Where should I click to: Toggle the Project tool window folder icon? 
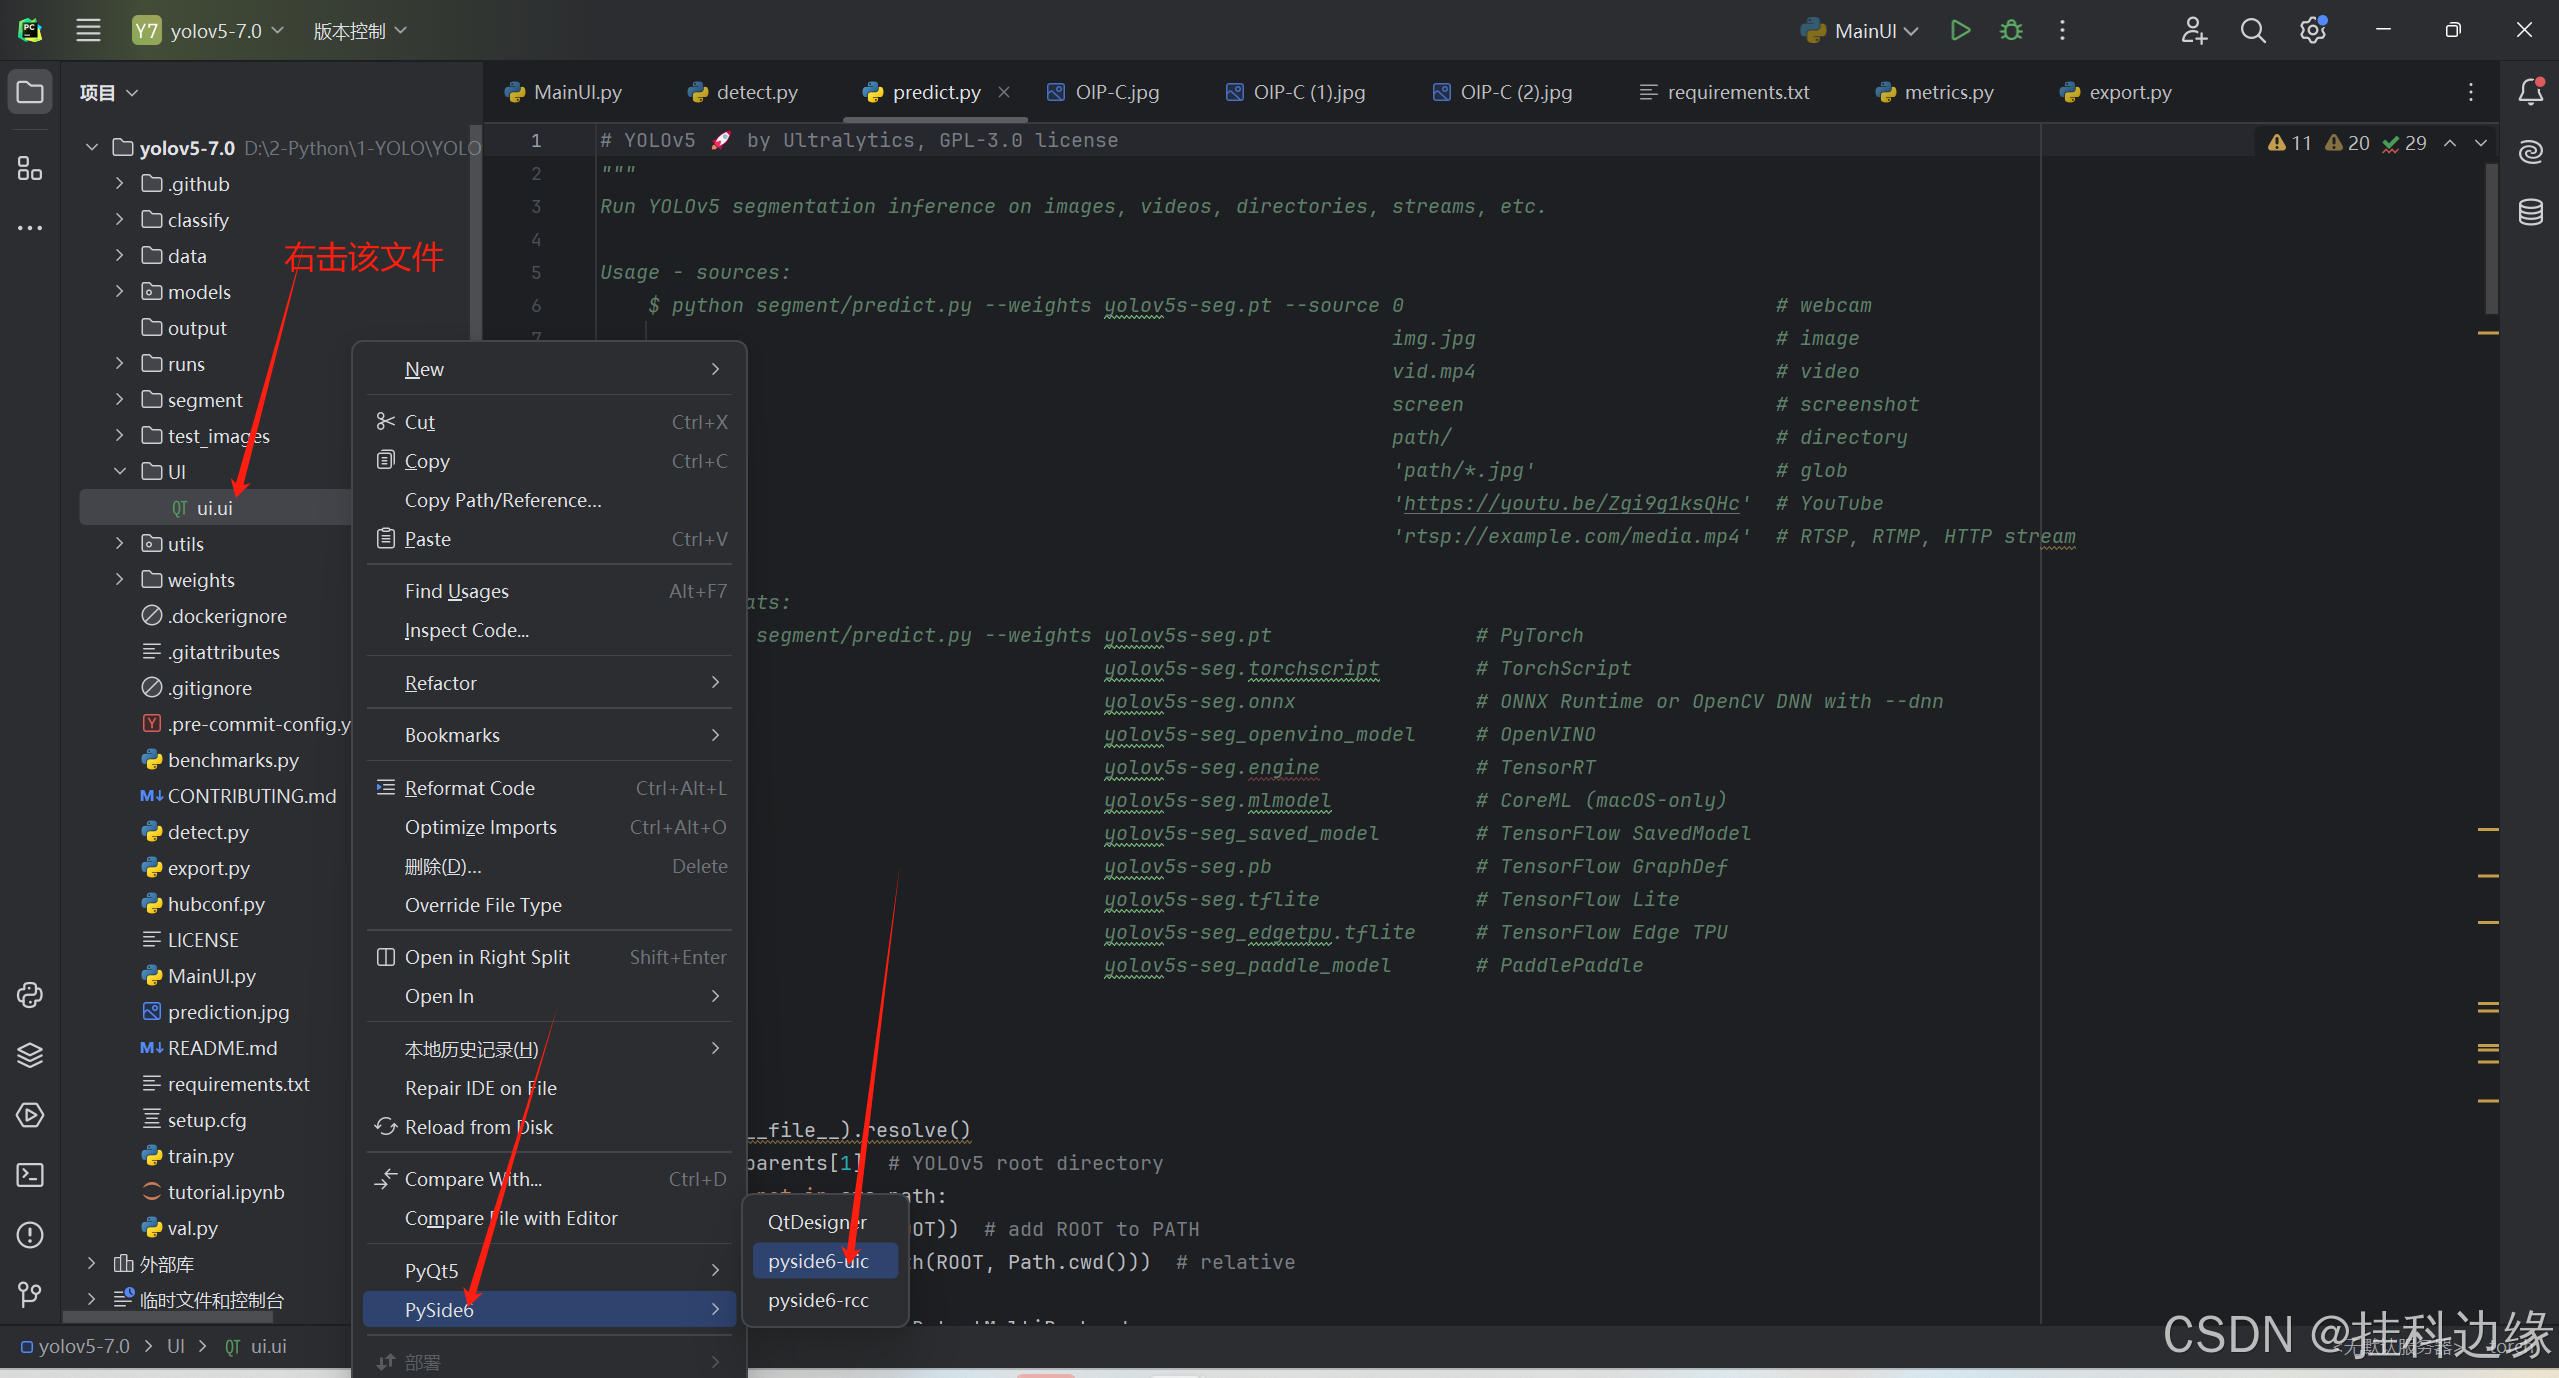[x=30, y=92]
